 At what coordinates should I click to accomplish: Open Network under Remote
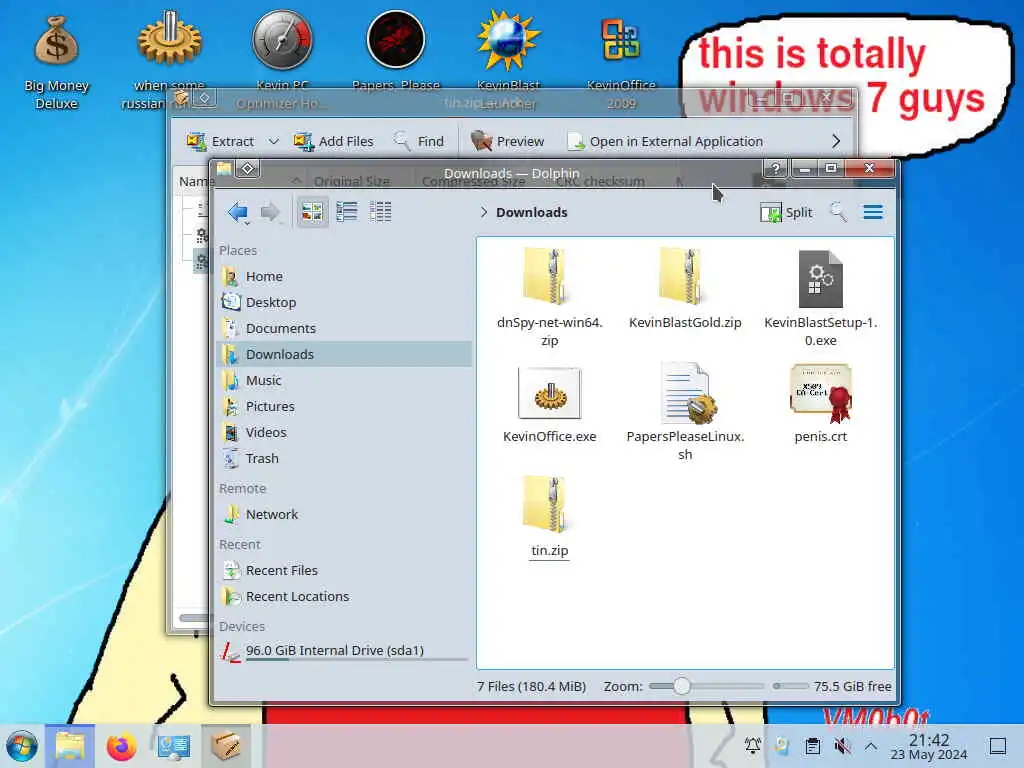click(x=344, y=515)
